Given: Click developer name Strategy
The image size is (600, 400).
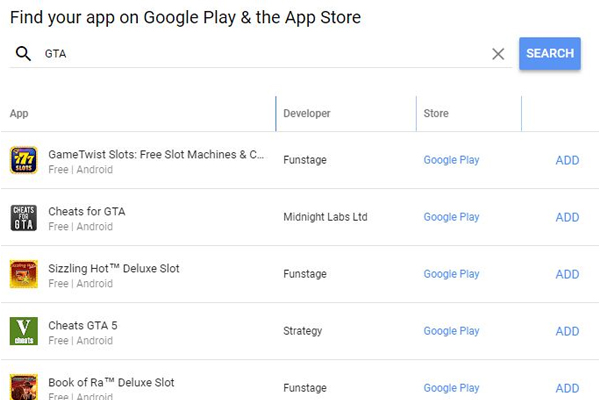Looking at the screenshot, I should coord(302,331).
